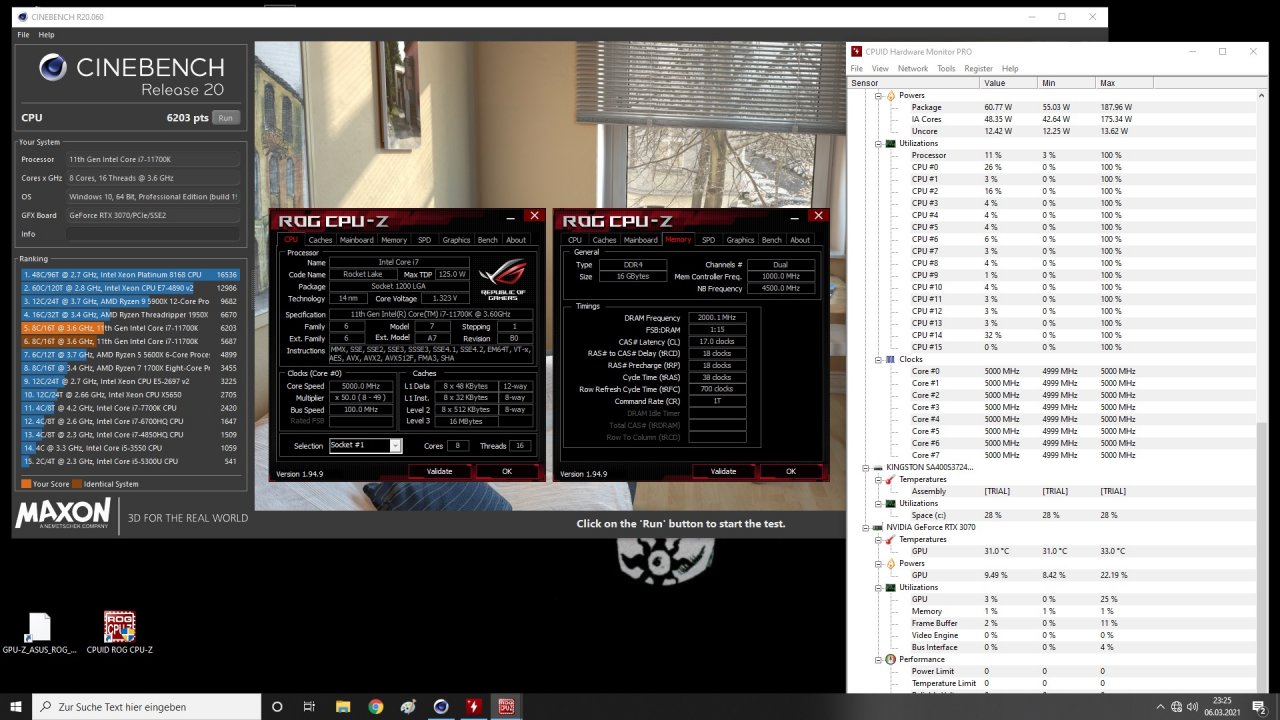1280x720 pixels.
Task: Collapse the GPU Utilizations node above Memory
Action: [x=878, y=587]
